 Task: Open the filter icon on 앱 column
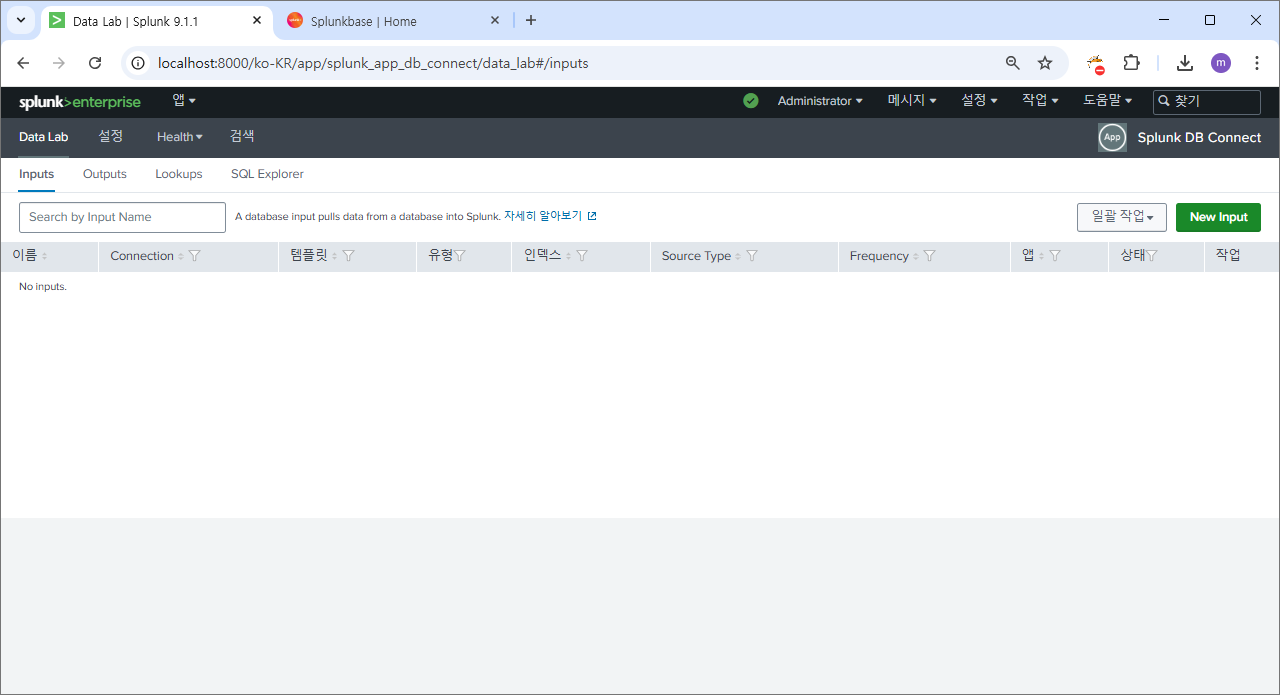[x=1055, y=256]
